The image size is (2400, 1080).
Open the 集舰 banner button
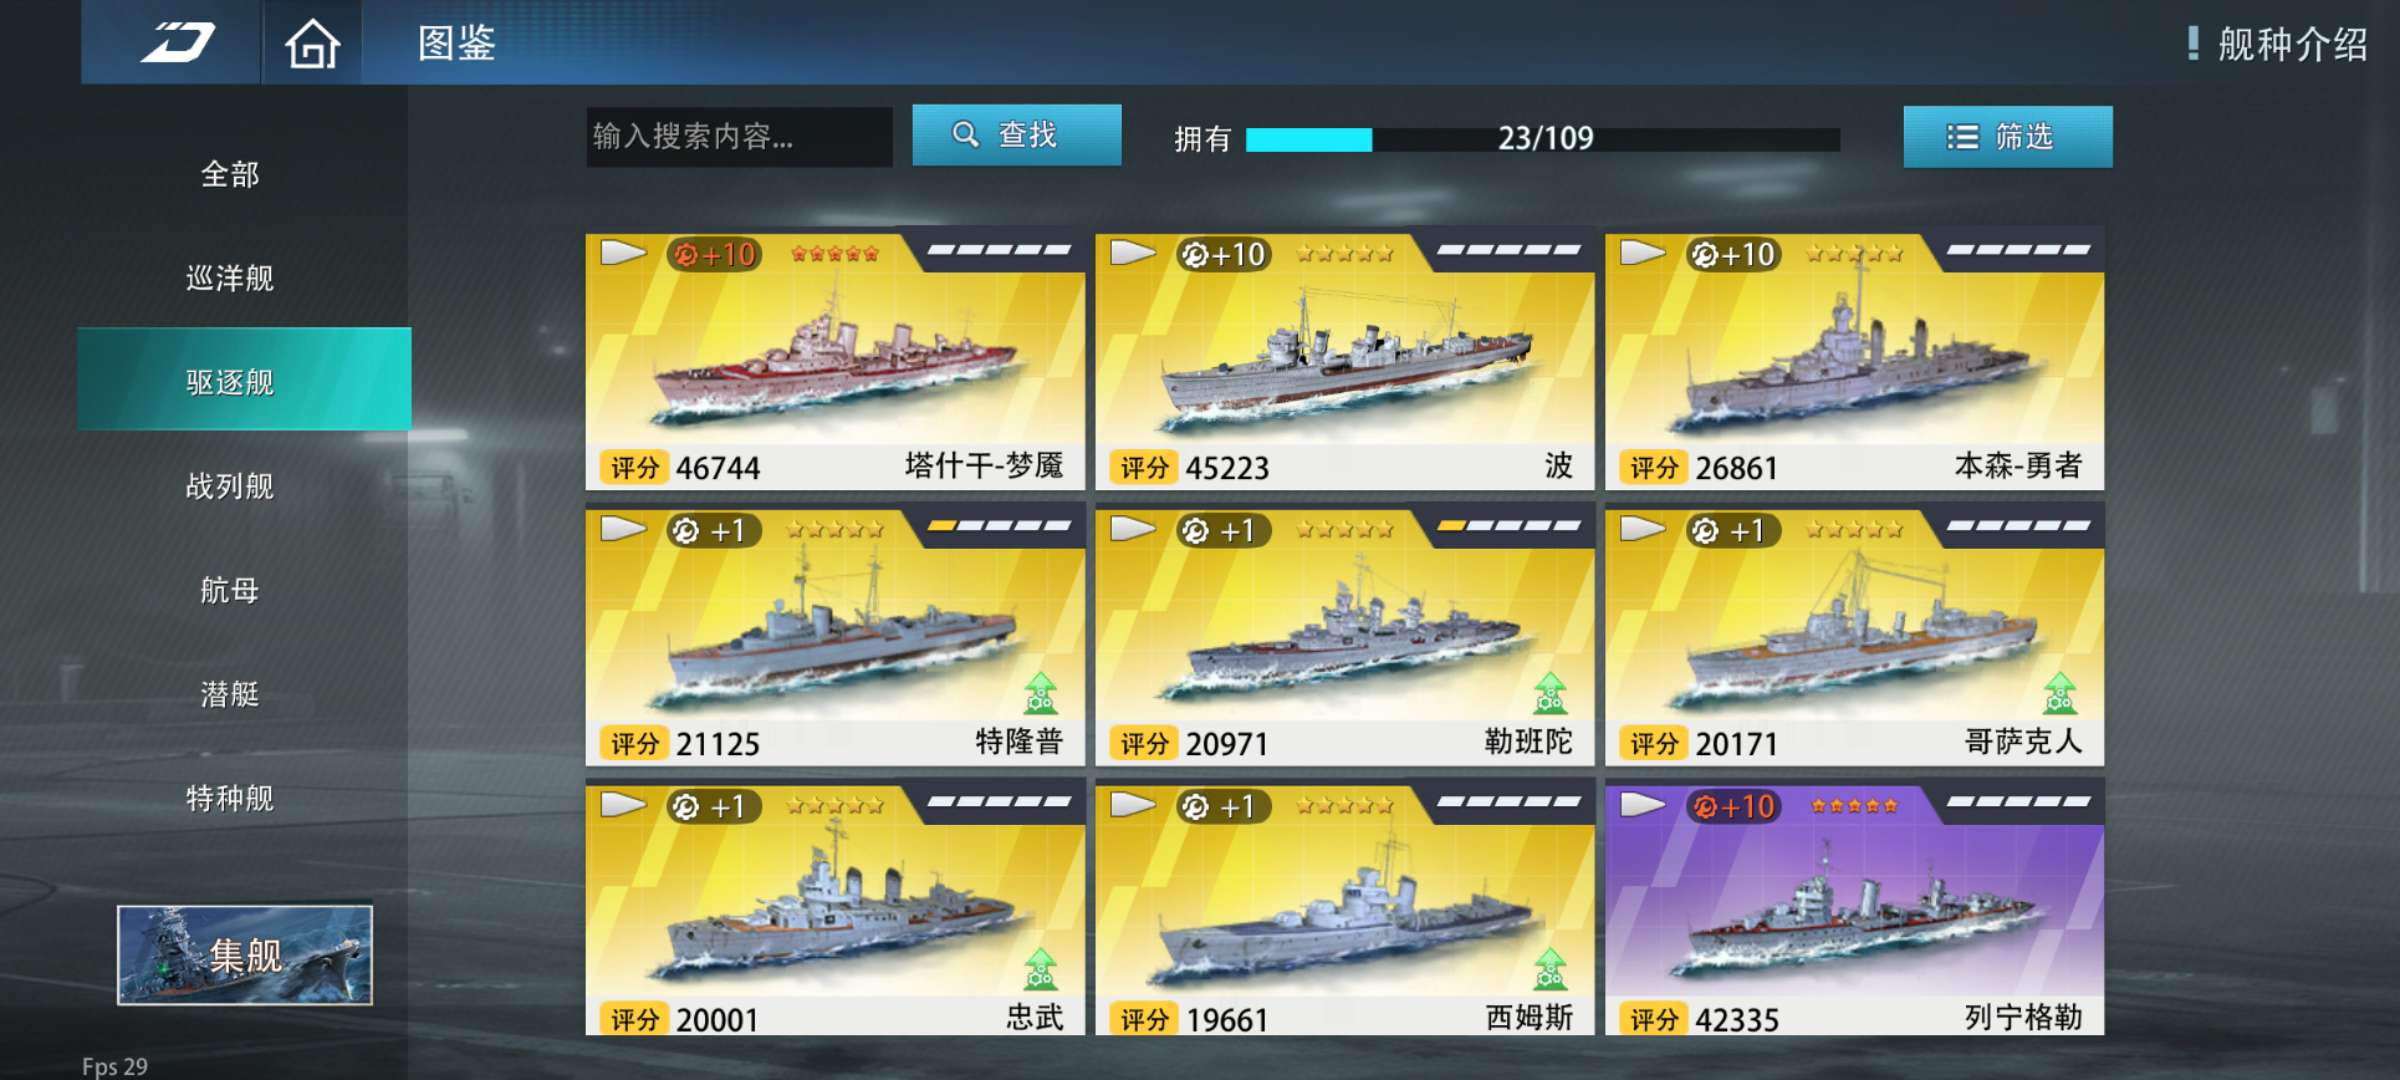(245, 955)
